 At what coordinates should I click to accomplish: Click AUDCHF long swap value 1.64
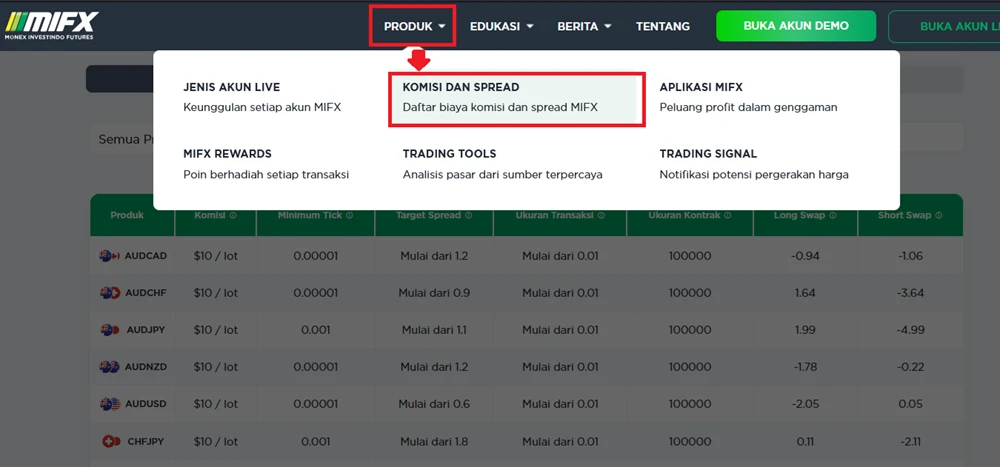click(x=805, y=293)
